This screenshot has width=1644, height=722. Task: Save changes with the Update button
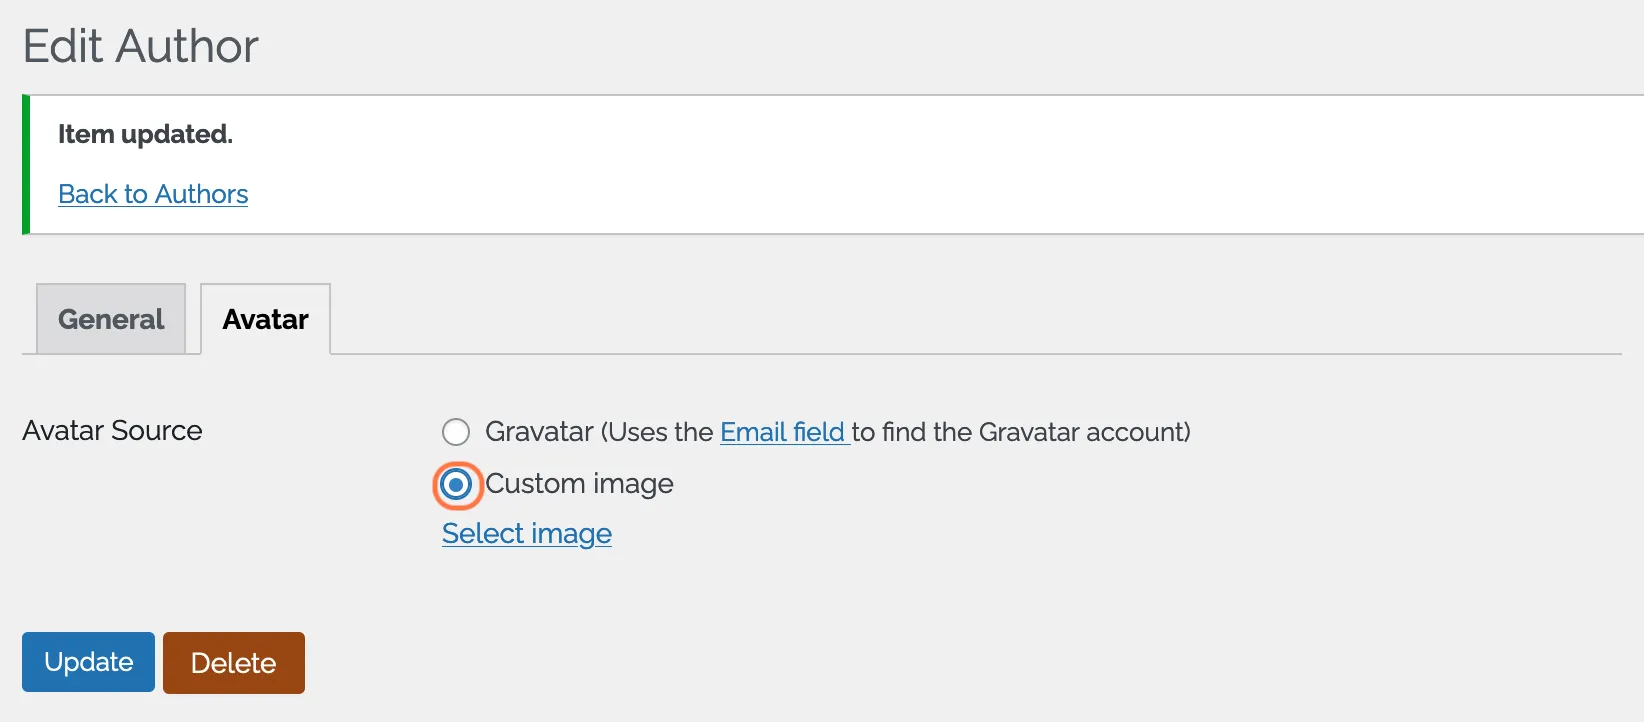tap(89, 662)
